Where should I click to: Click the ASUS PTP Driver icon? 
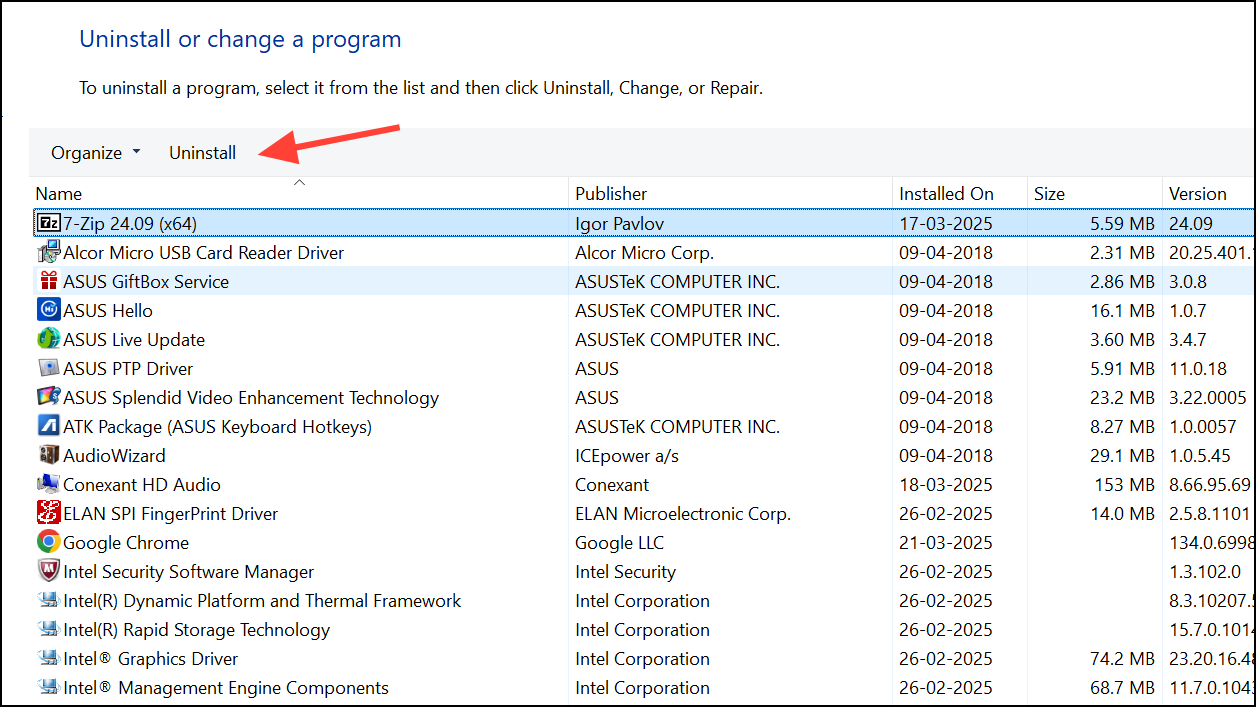click(48, 368)
